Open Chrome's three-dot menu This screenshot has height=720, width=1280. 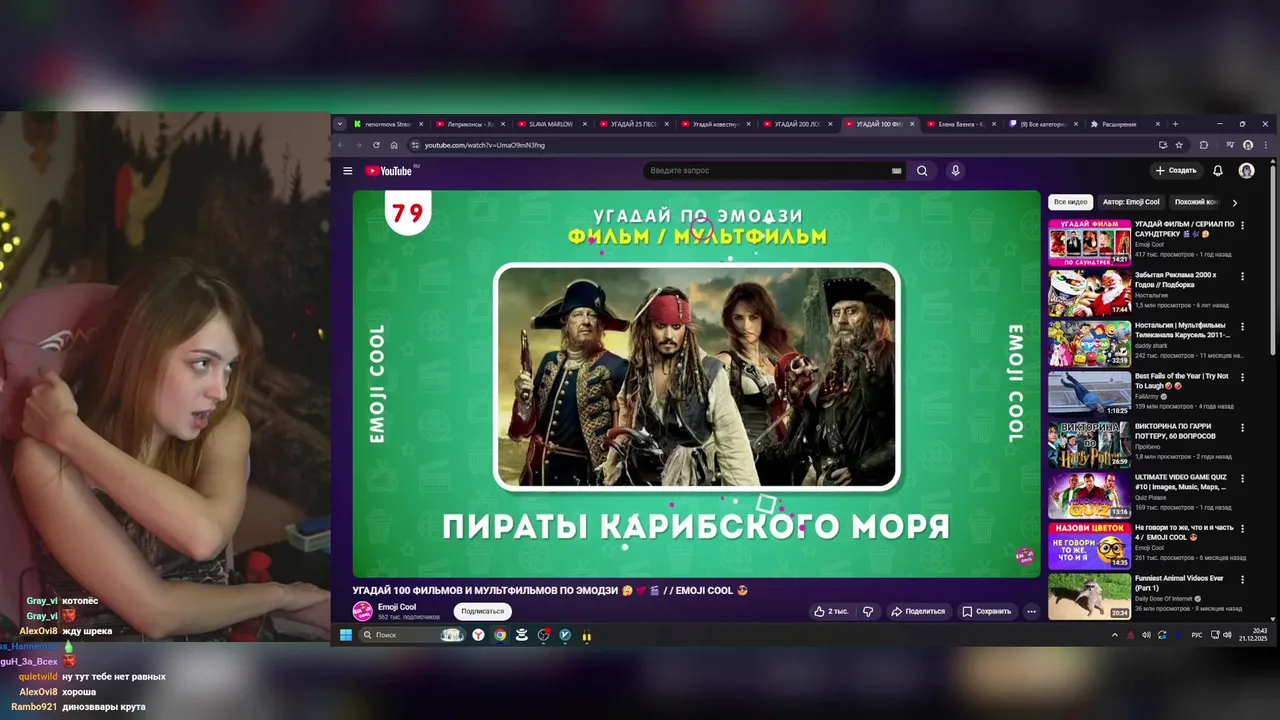(1265, 145)
